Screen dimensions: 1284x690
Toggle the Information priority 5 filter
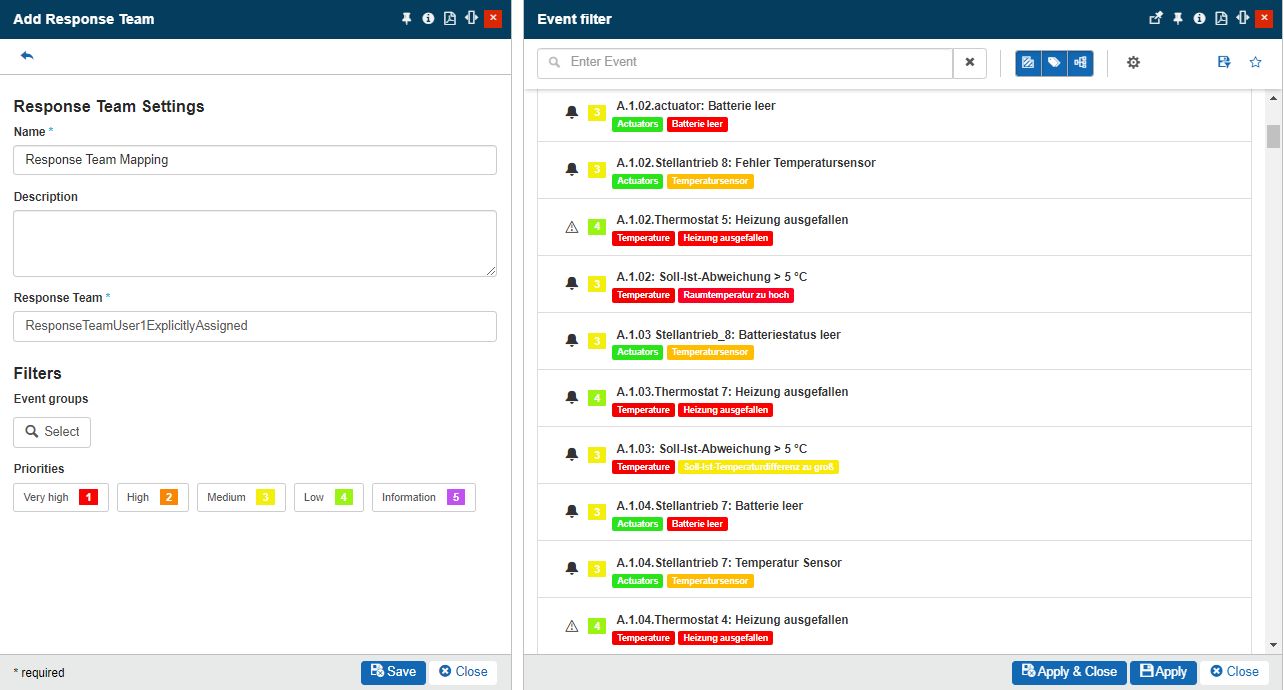click(x=423, y=498)
